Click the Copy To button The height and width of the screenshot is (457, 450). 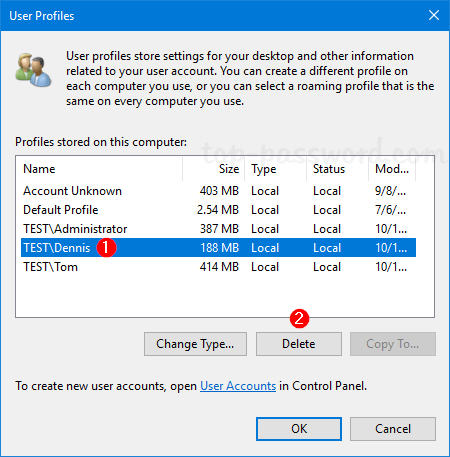point(393,344)
